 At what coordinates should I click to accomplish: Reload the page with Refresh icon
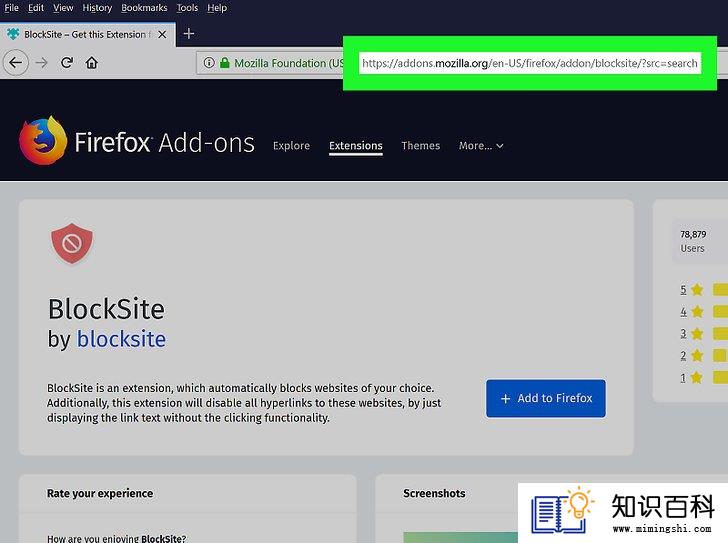pos(67,63)
